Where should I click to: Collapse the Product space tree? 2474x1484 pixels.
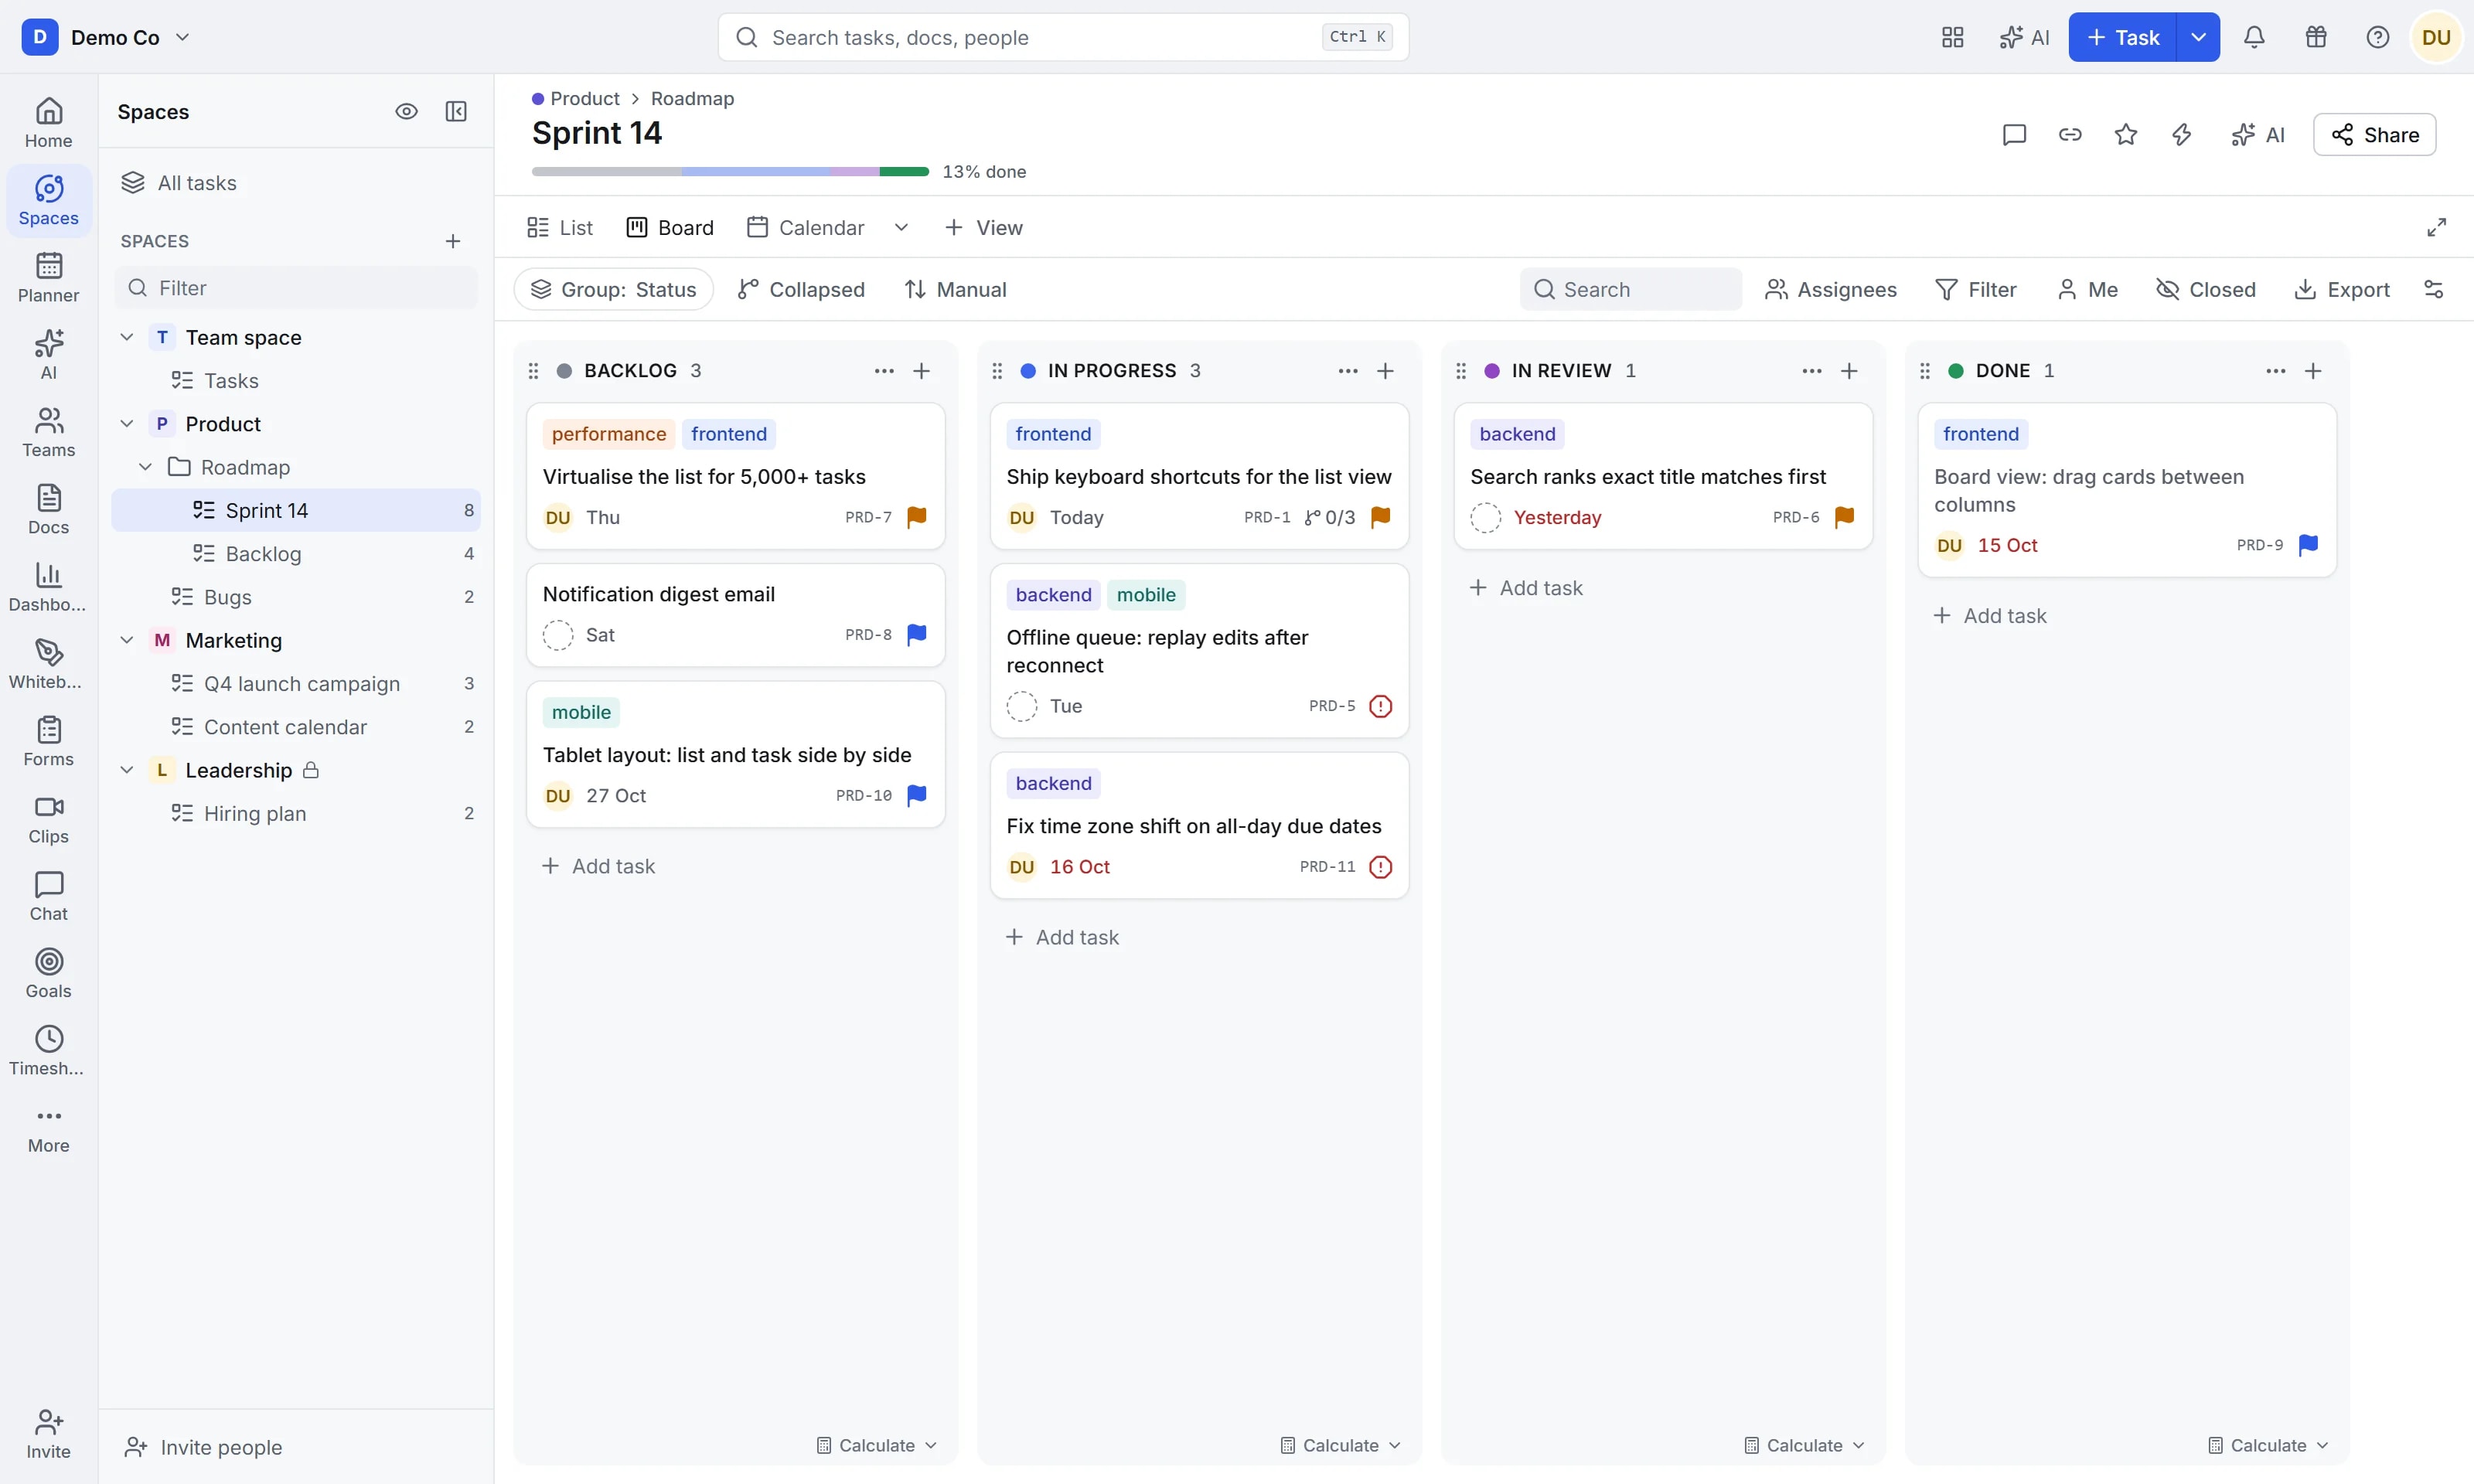click(x=127, y=424)
